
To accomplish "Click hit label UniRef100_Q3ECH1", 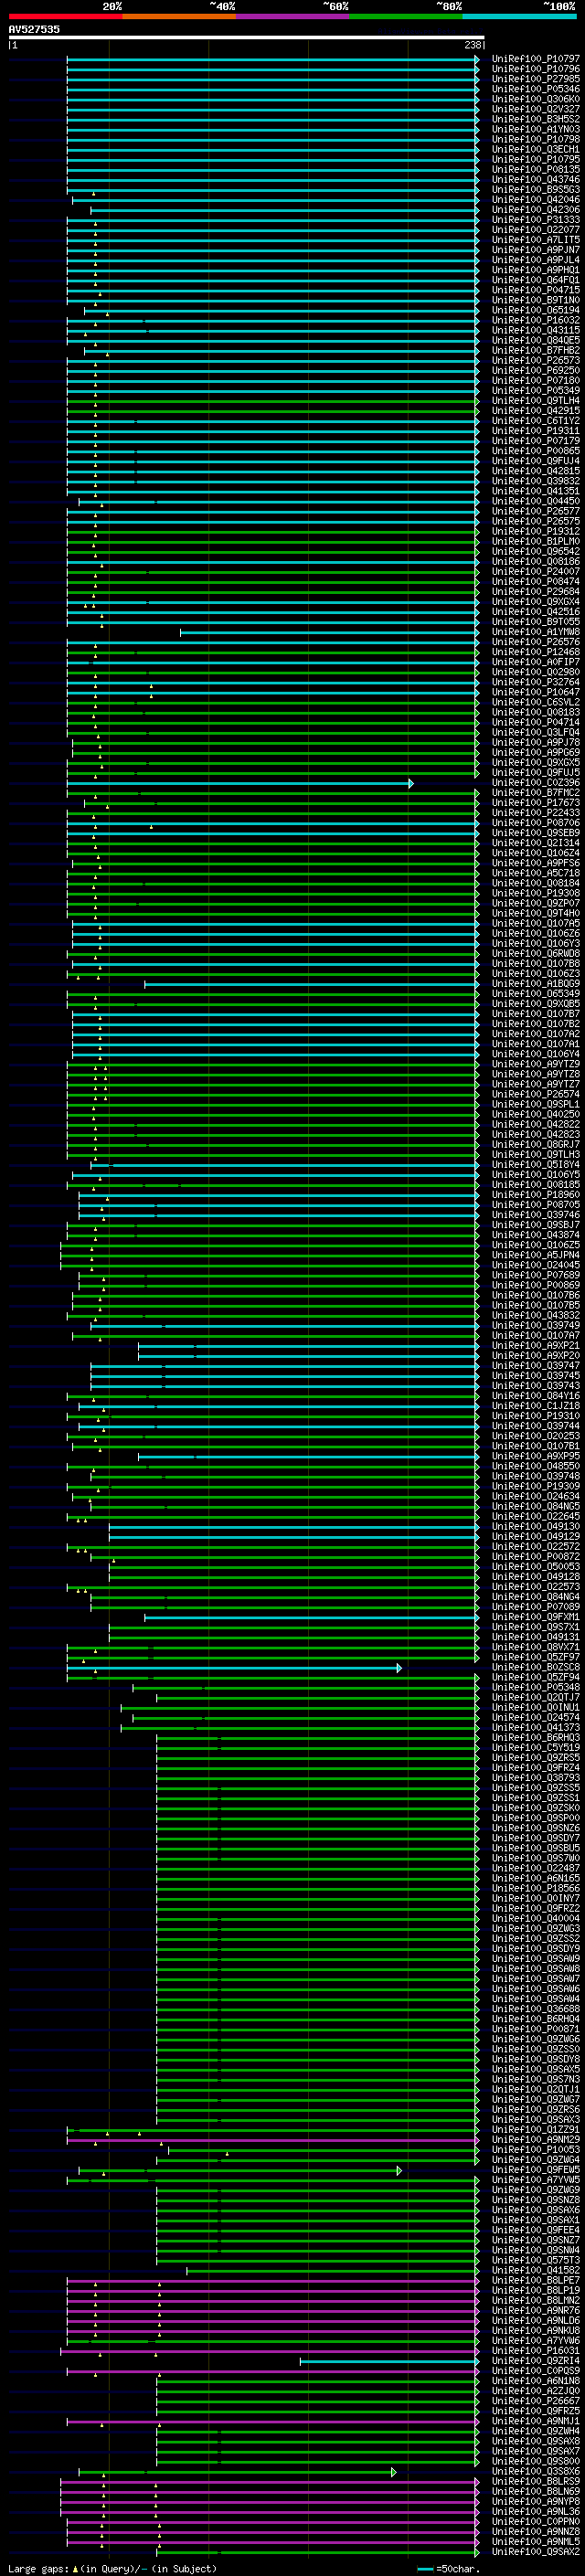I will (x=536, y=149).
